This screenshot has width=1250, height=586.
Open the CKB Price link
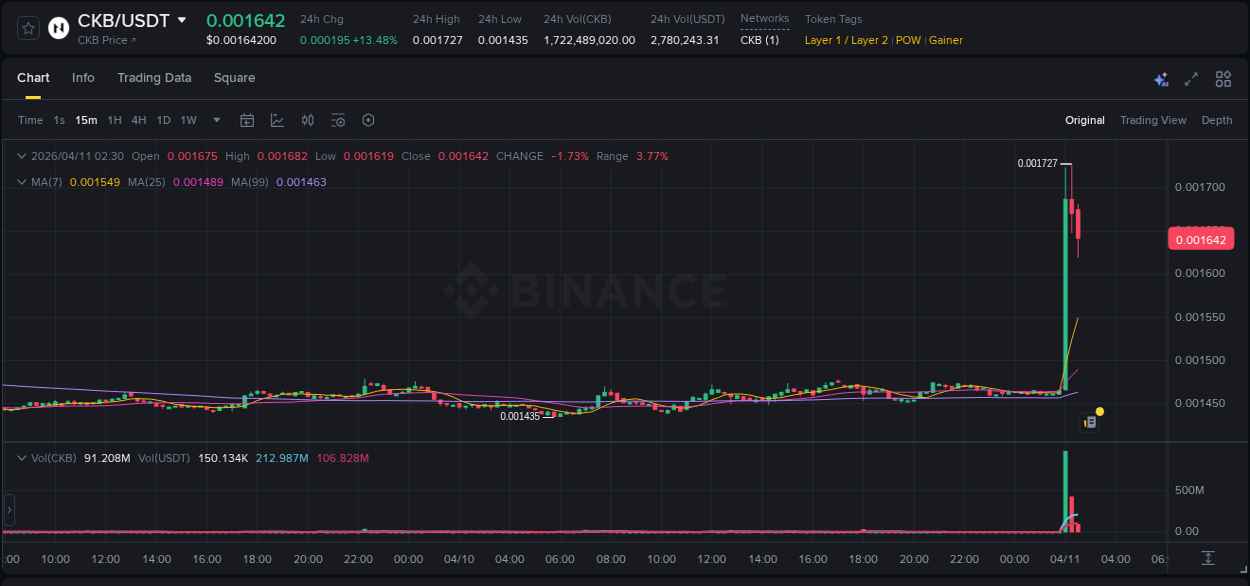pyautogui.click(x=107, y=40)
